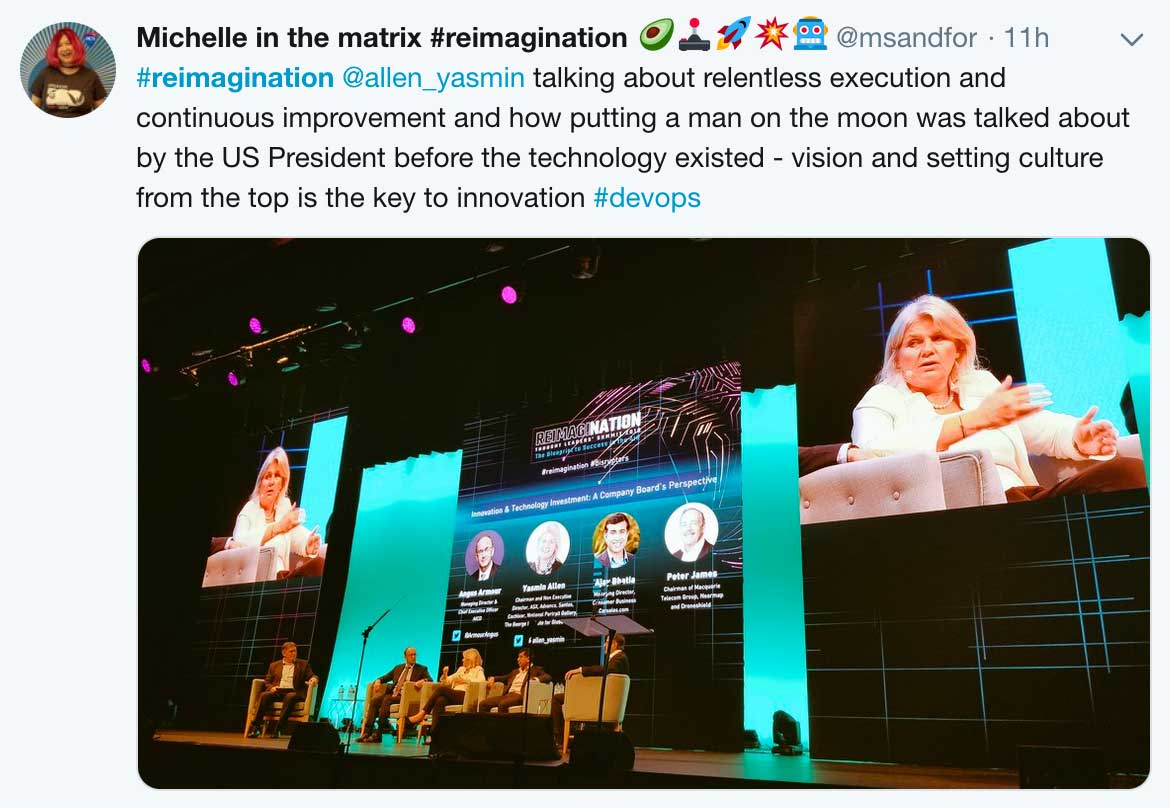Visit the @allen_yasmin mention
Screen dimensions: 1170x808
coord(434,78)
